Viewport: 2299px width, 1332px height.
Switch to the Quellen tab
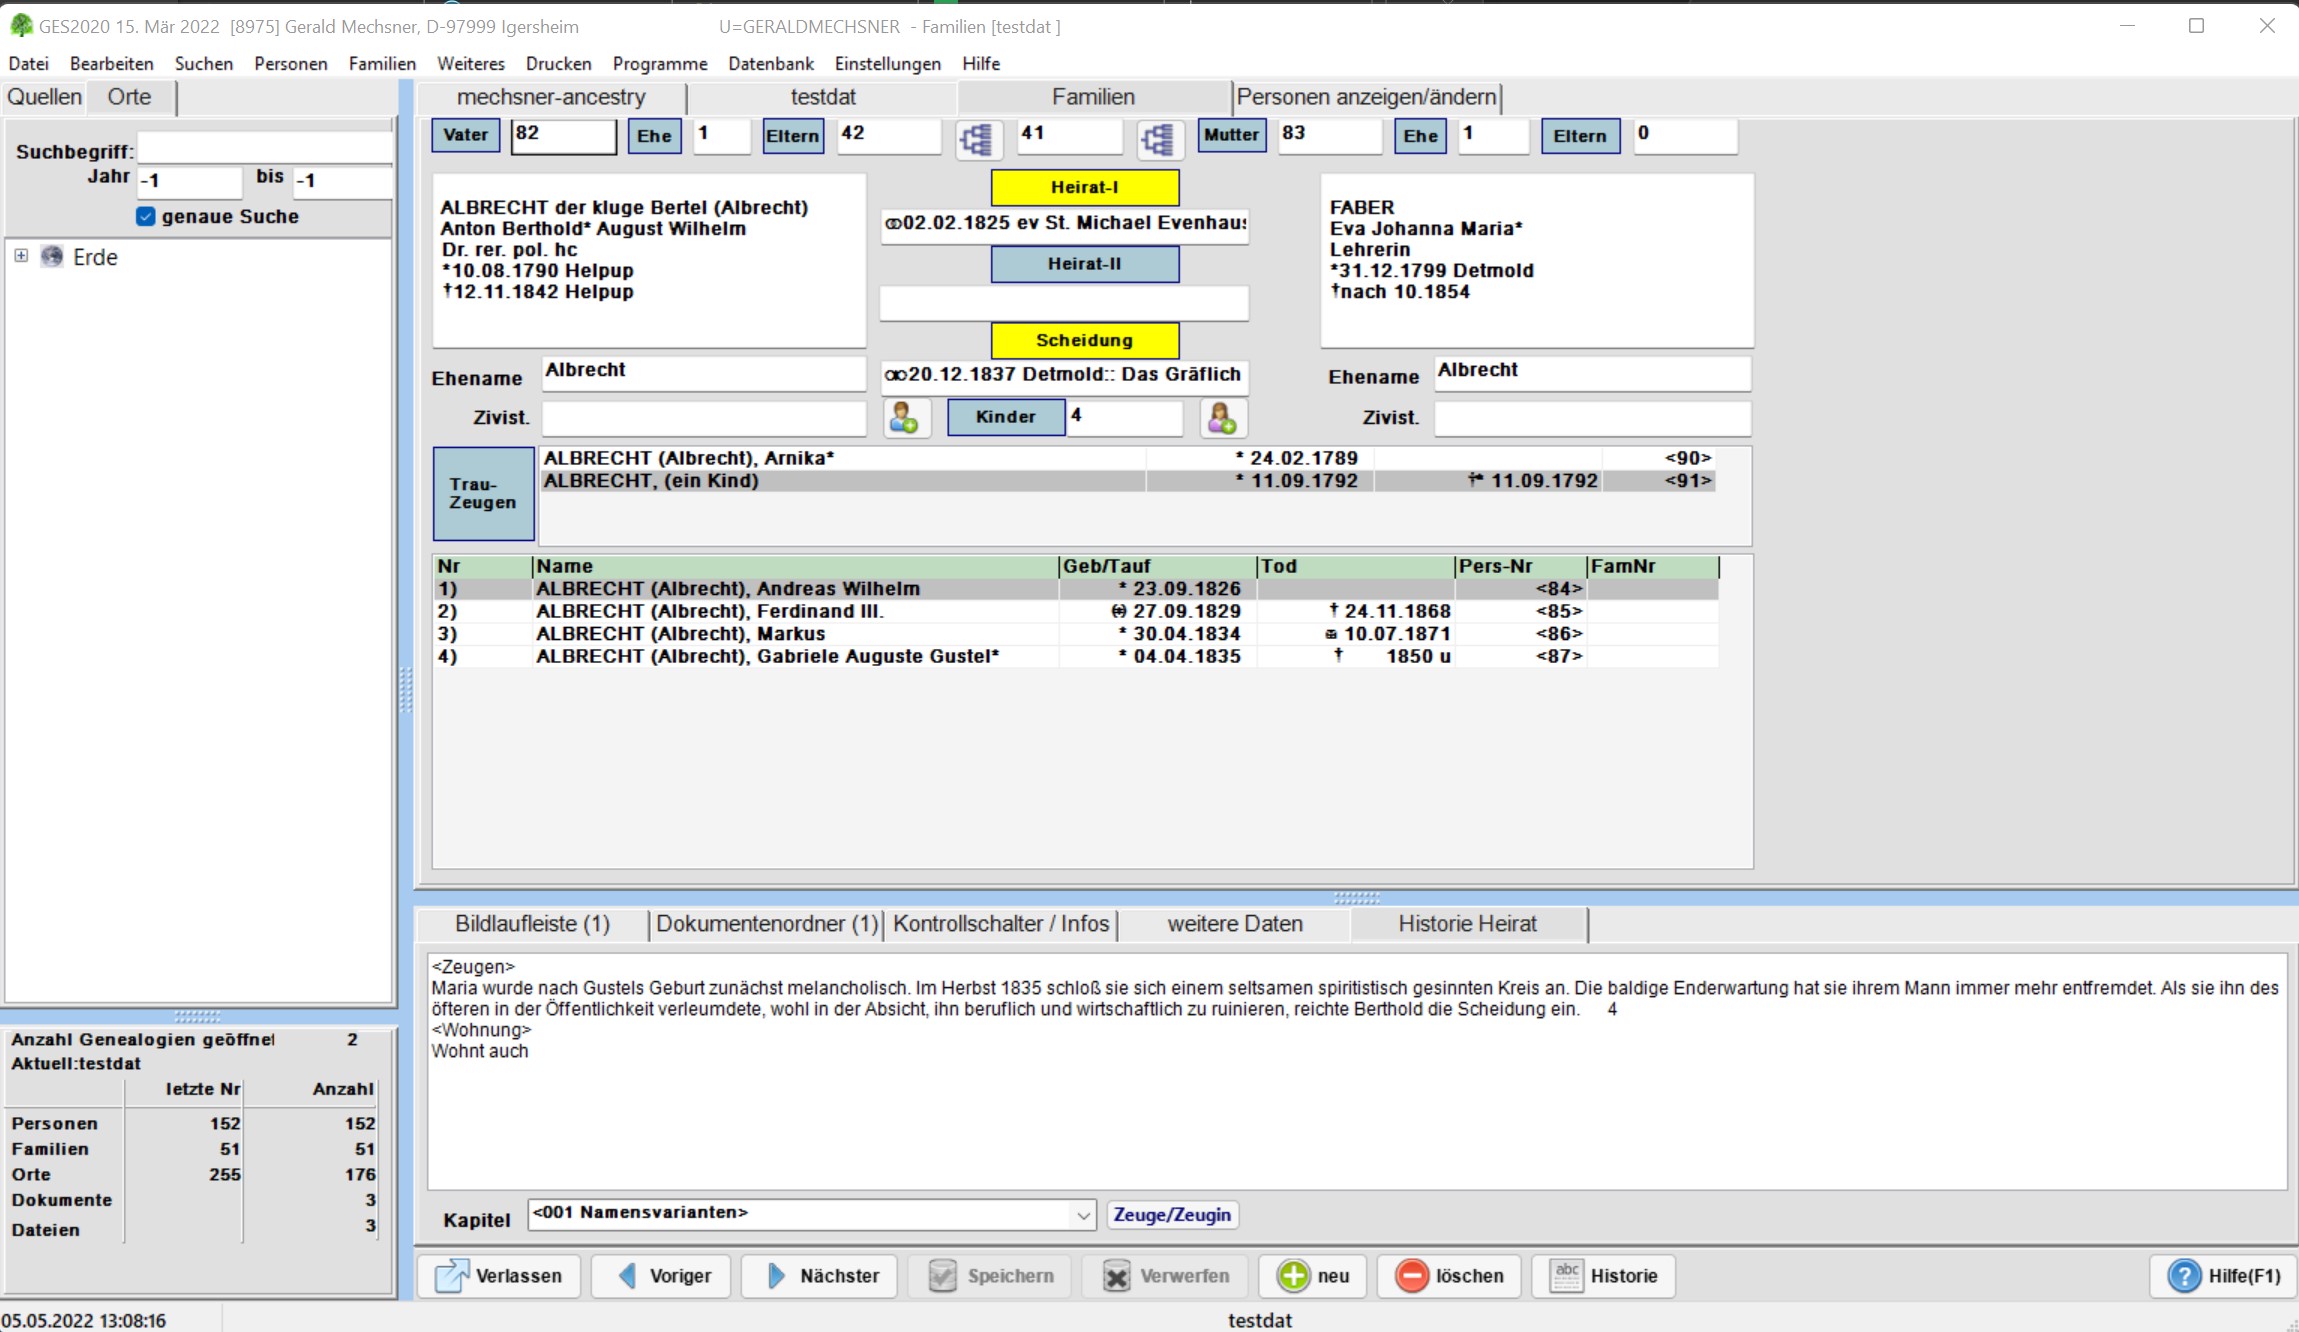(44, 97)
